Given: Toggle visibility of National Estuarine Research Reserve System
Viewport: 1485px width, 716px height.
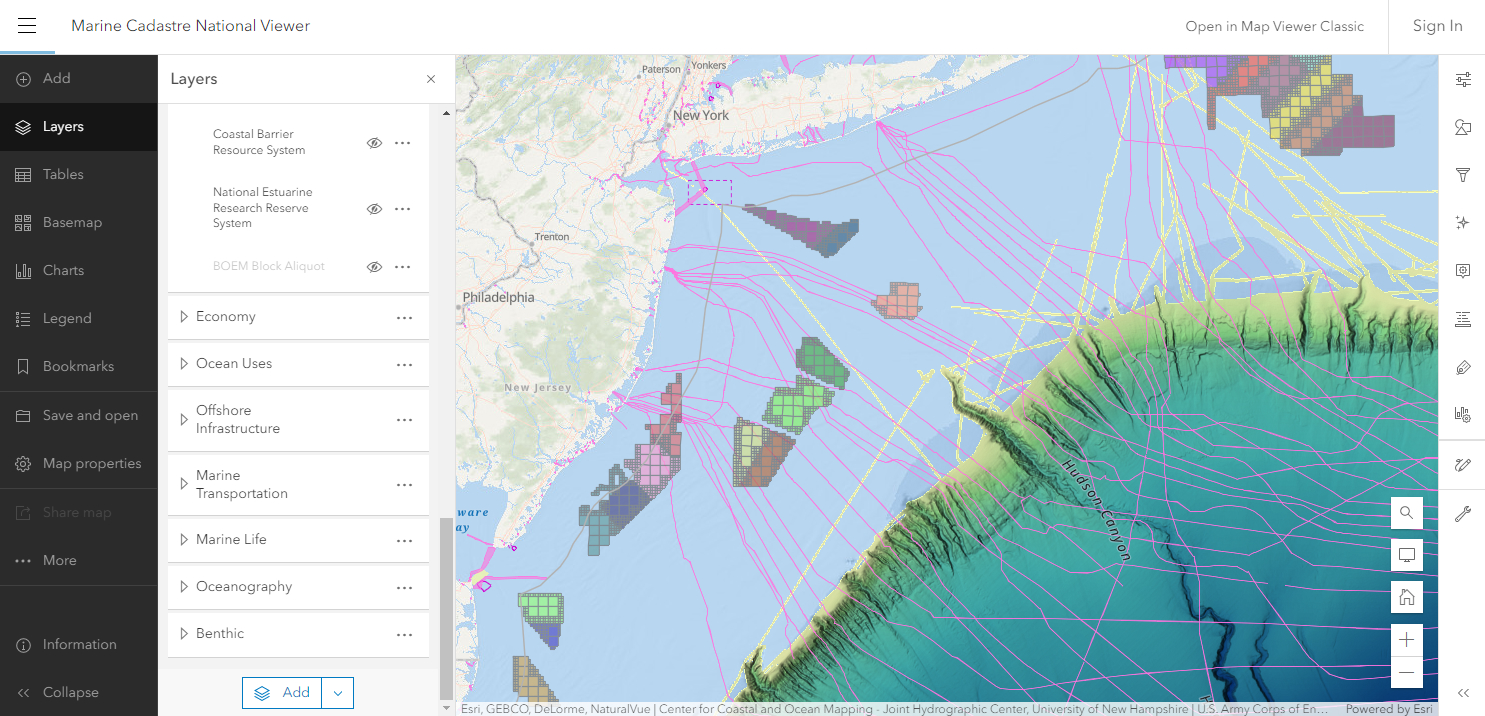Looking at the screenshot, I should (x=374, y=209).
